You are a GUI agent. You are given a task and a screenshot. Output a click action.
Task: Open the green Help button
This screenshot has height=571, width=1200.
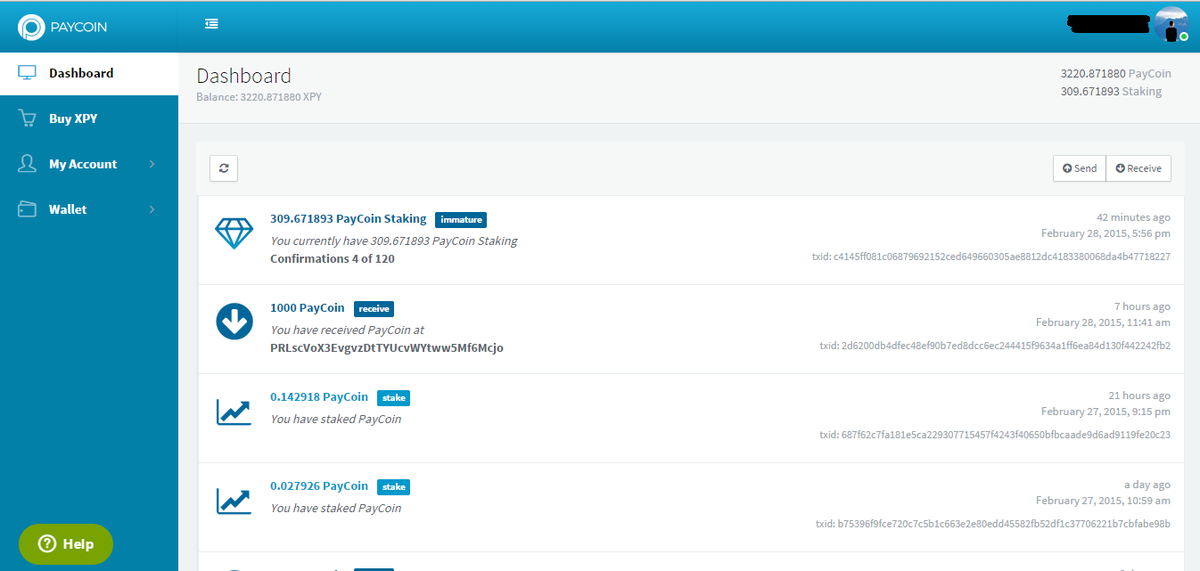[66, 544]
